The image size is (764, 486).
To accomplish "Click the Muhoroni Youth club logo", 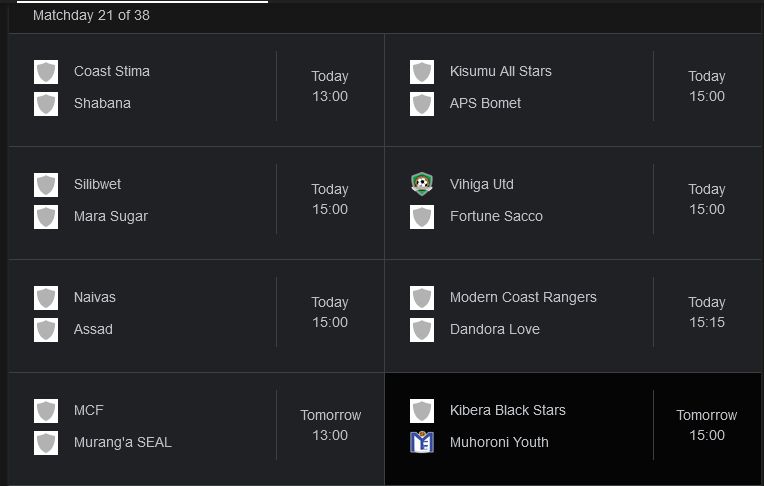I will pos(422,442).
